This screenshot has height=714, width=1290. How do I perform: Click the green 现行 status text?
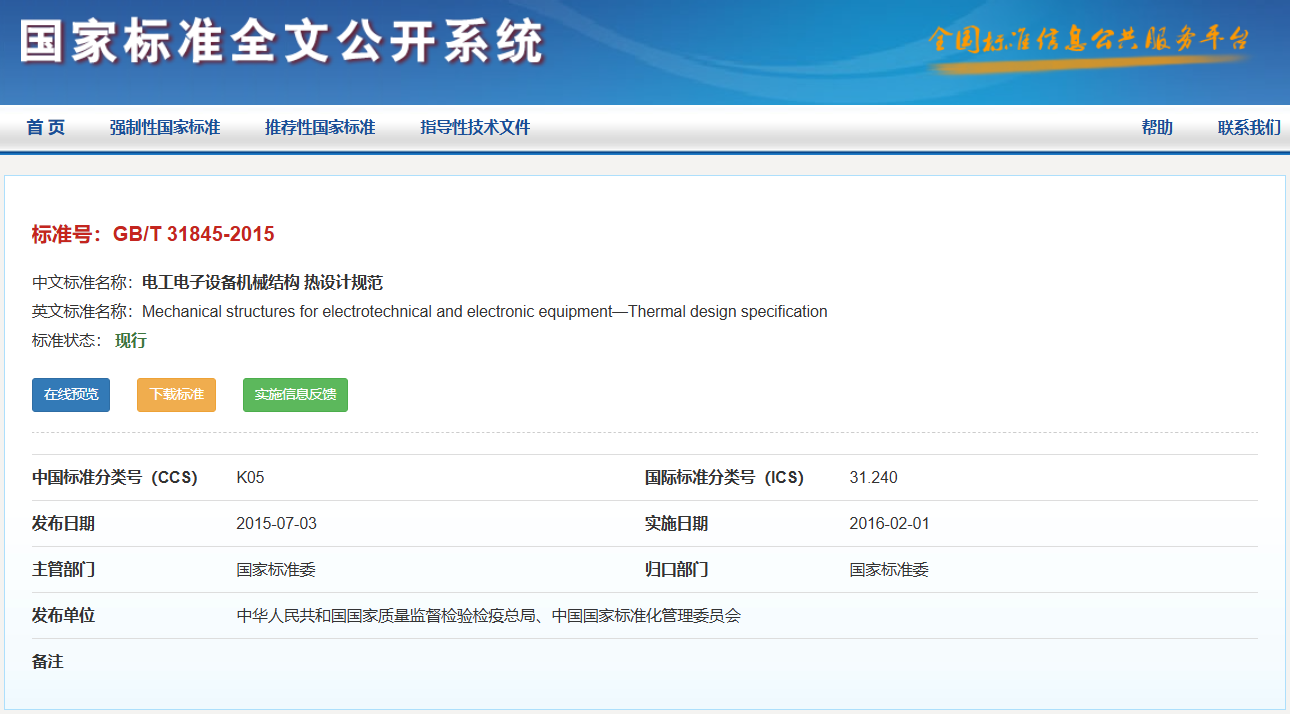pos(131,340)
